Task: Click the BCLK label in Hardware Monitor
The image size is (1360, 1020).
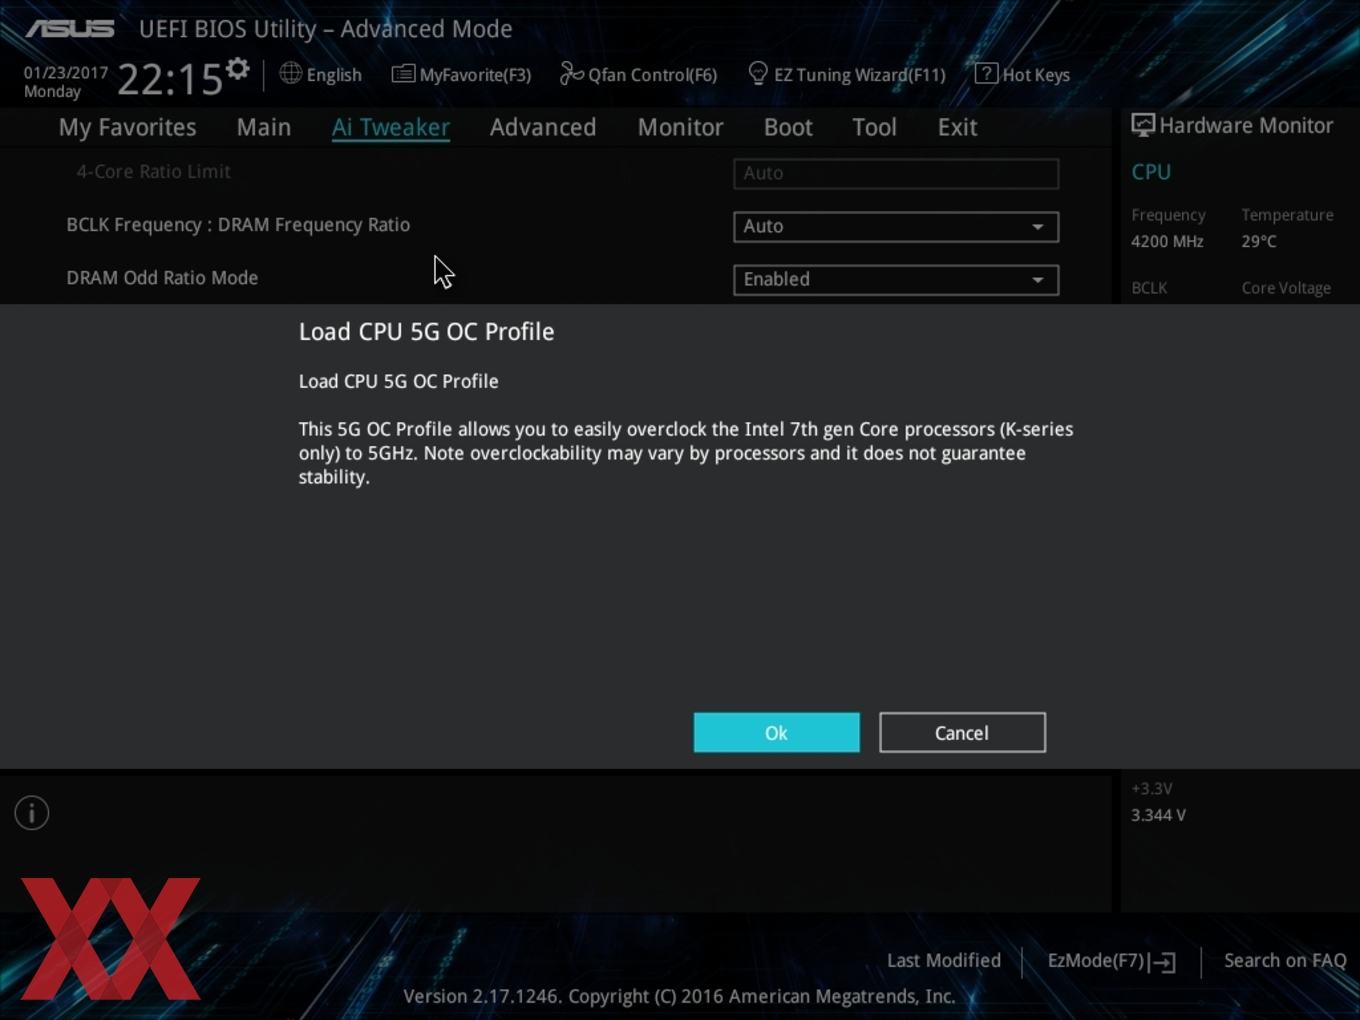Action: tap(1149, 288)
